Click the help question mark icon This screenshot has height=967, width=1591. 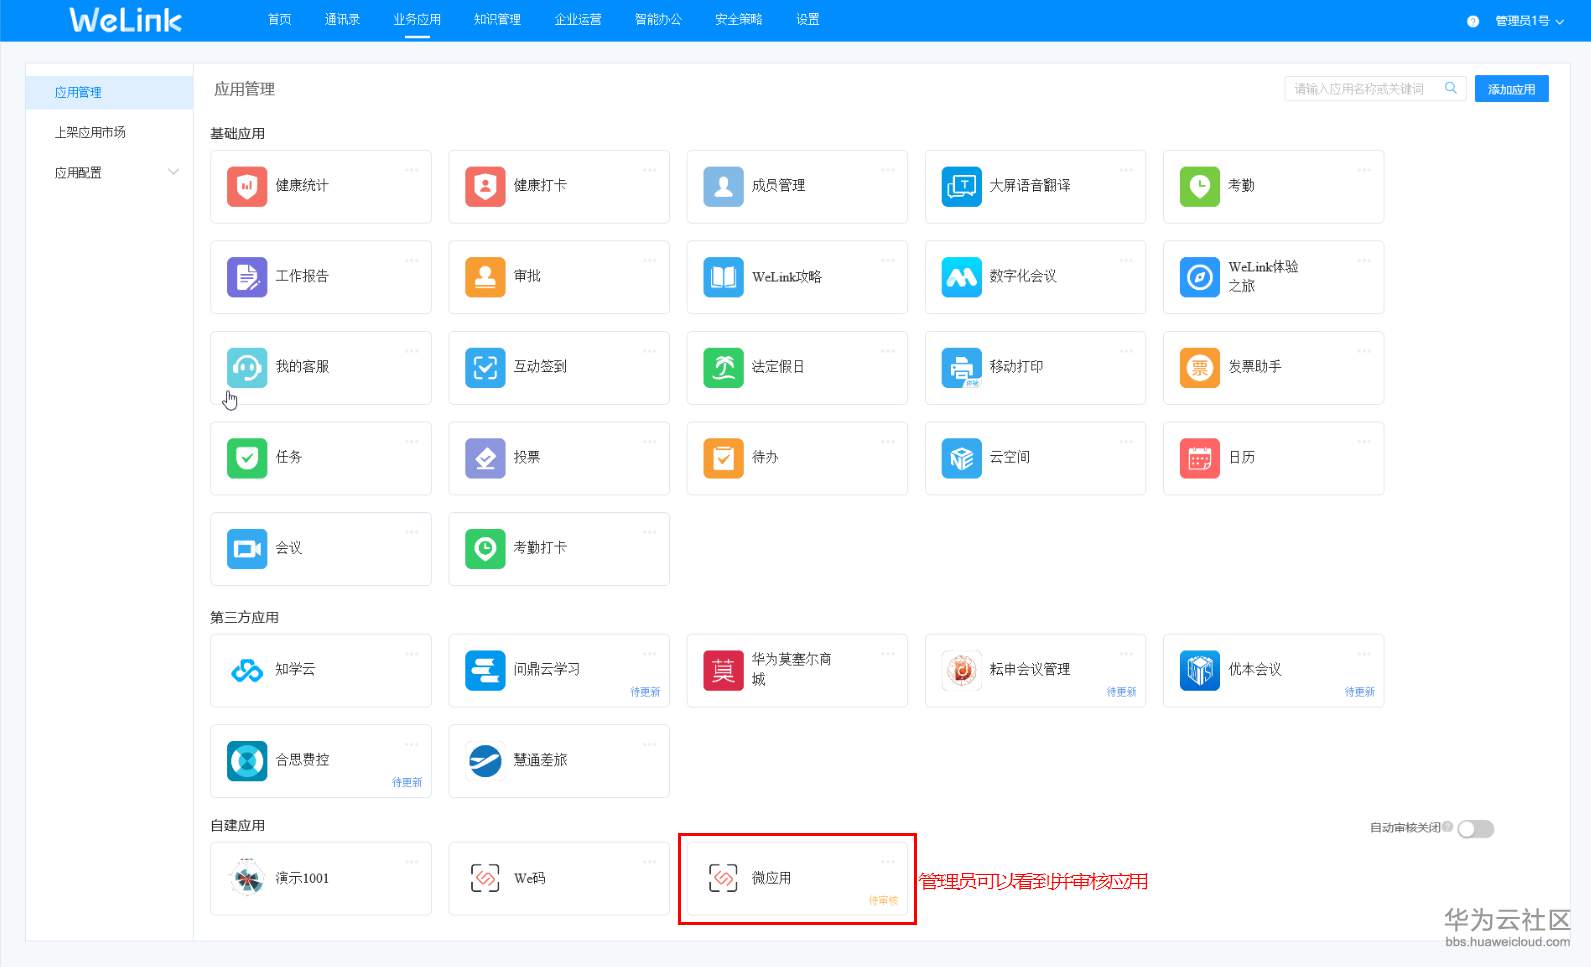click(x=1473, y=21)
